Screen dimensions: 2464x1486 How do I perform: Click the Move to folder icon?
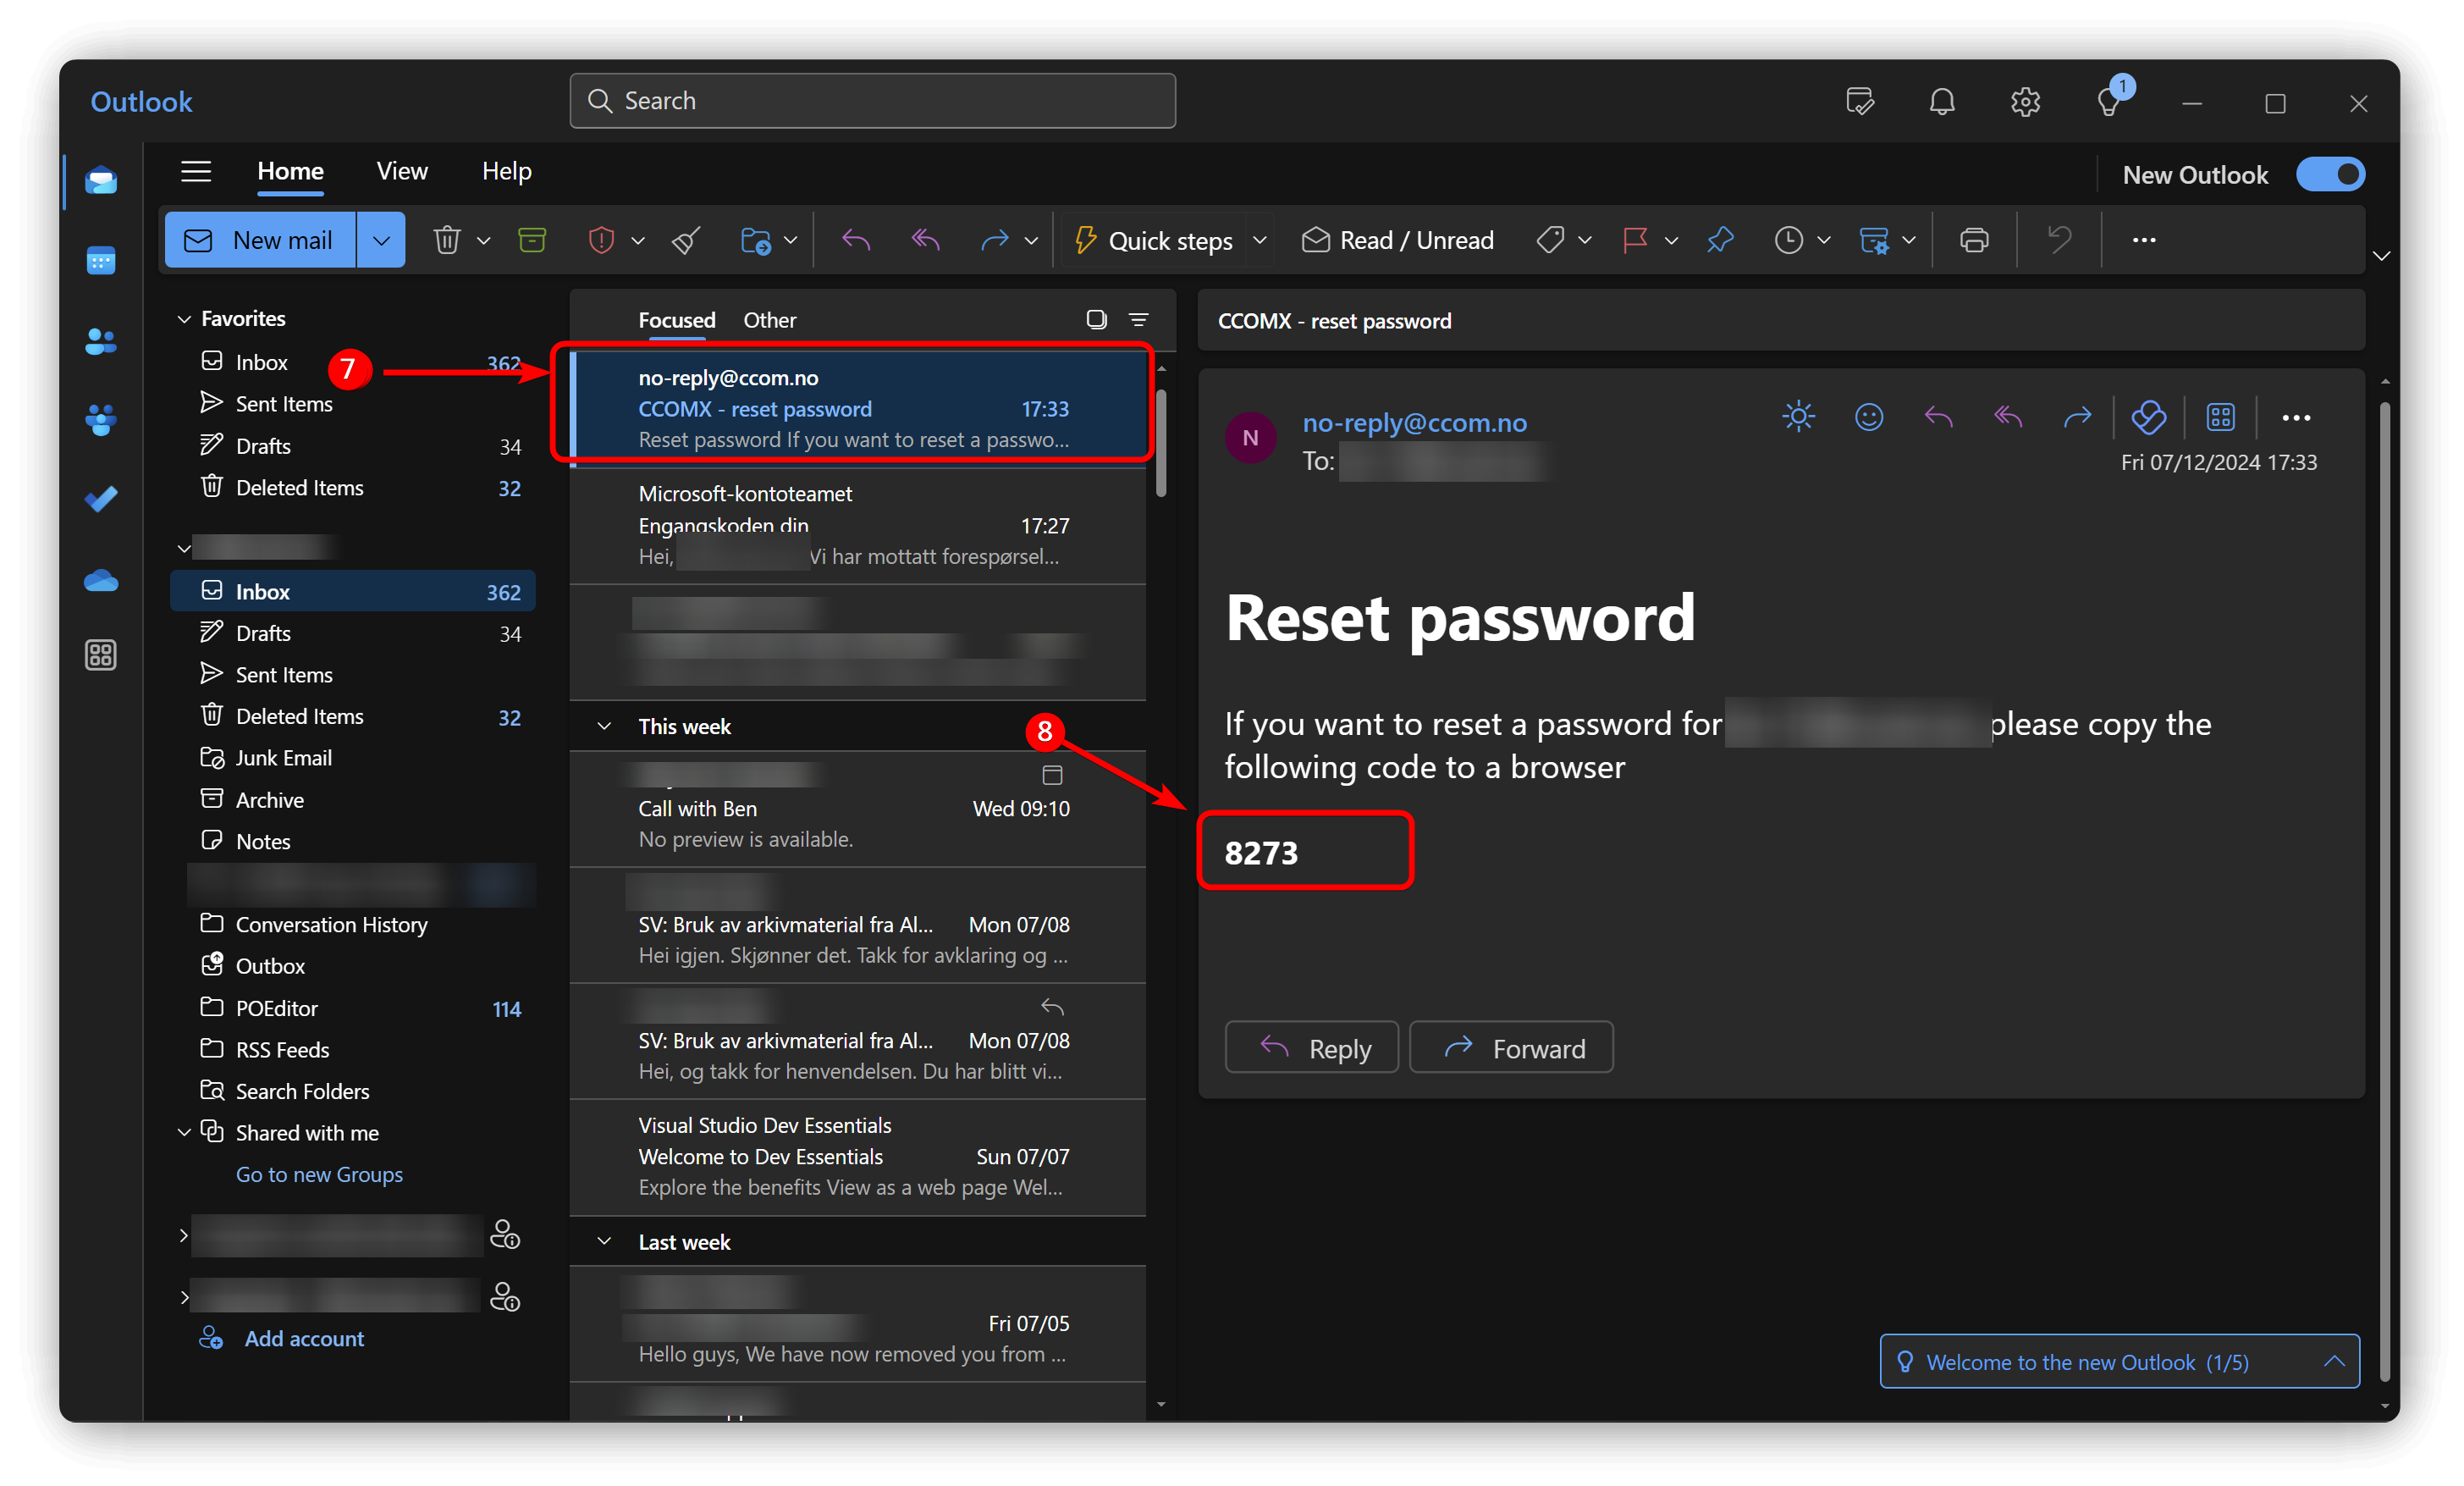755,240
